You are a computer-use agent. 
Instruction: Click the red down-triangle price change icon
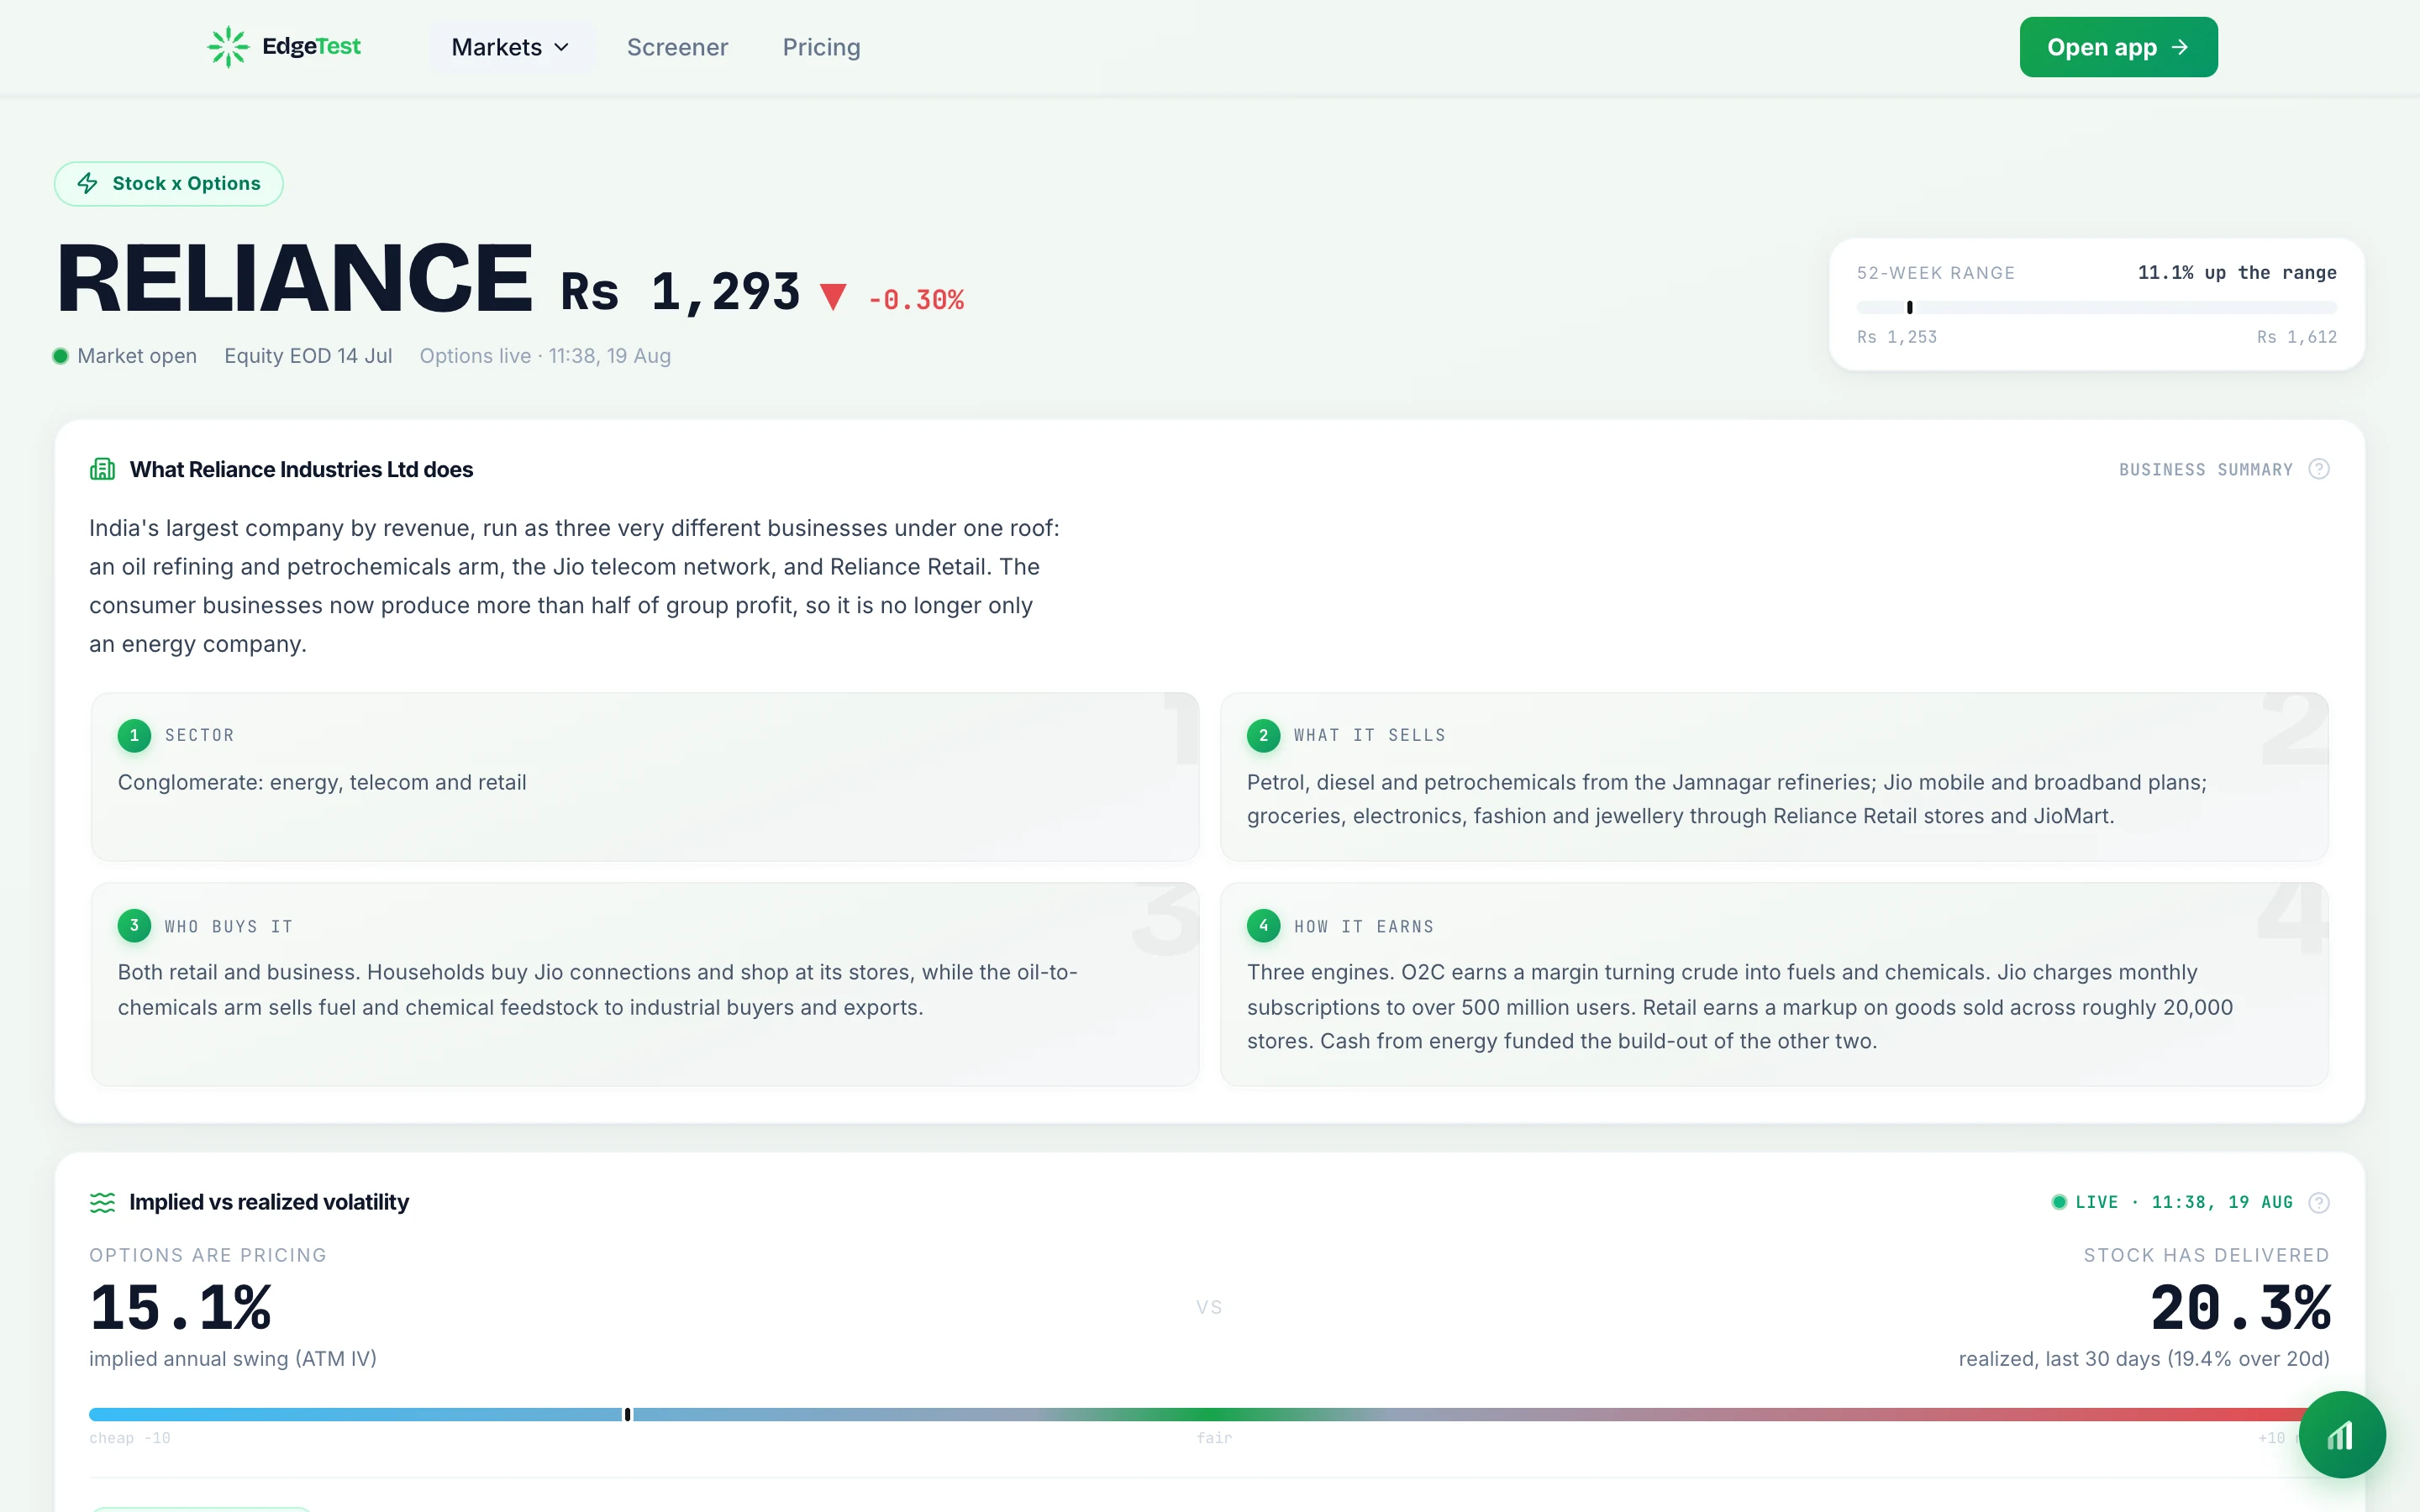(x=833, y=297)
